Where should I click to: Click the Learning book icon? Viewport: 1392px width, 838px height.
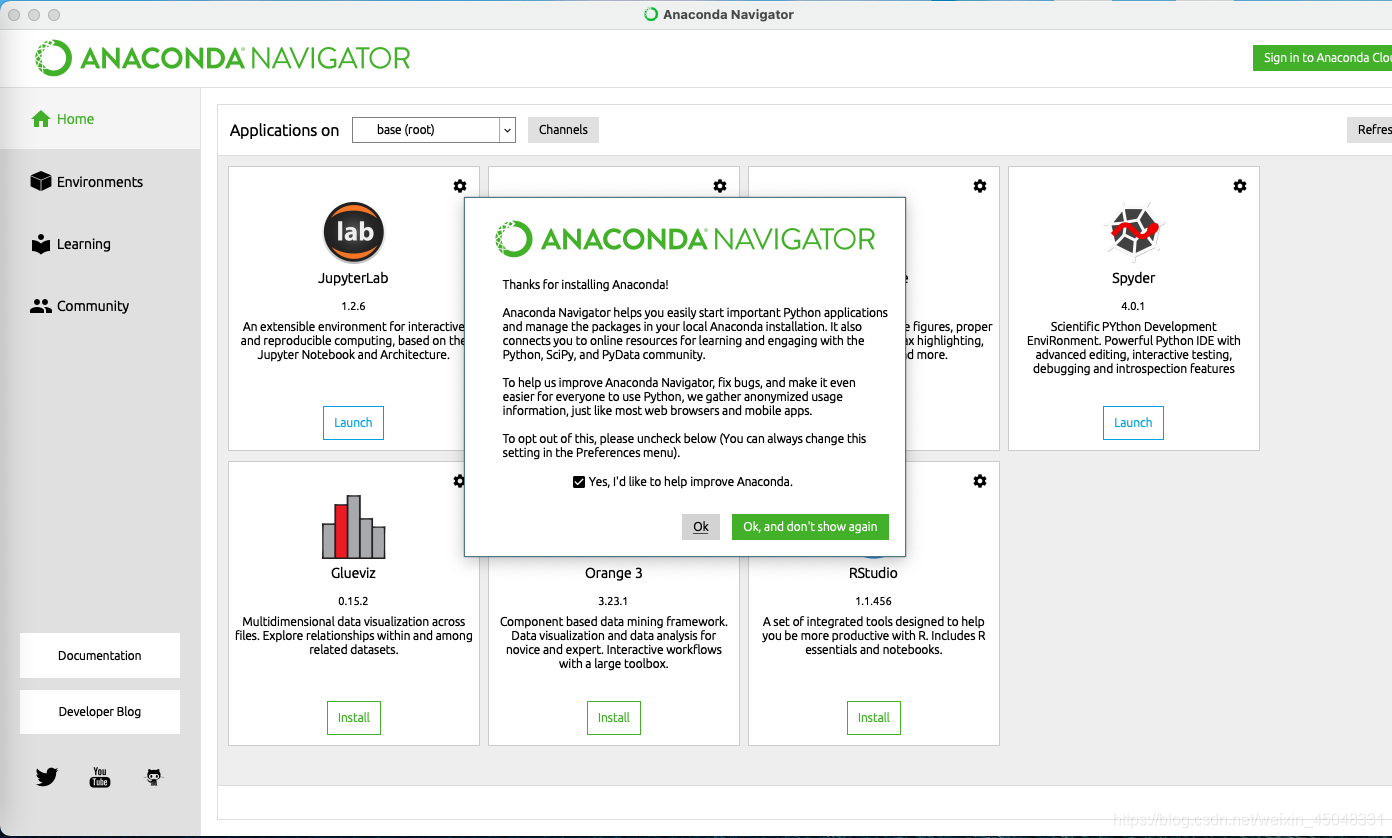(x=41, y=244)
